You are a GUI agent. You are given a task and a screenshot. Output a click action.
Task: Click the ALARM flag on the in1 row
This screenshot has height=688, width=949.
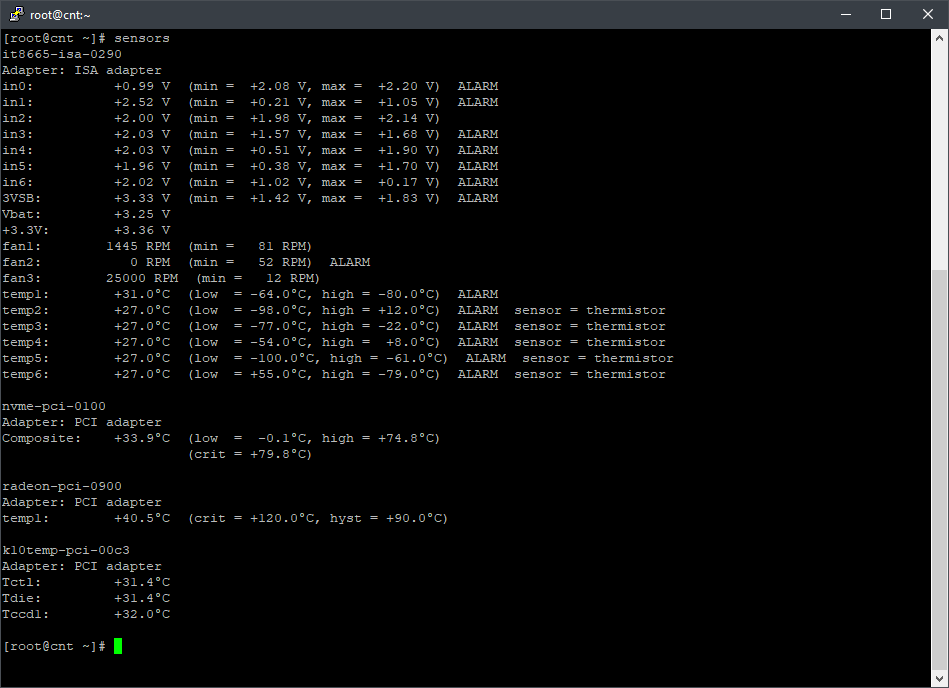coord(478,102)
